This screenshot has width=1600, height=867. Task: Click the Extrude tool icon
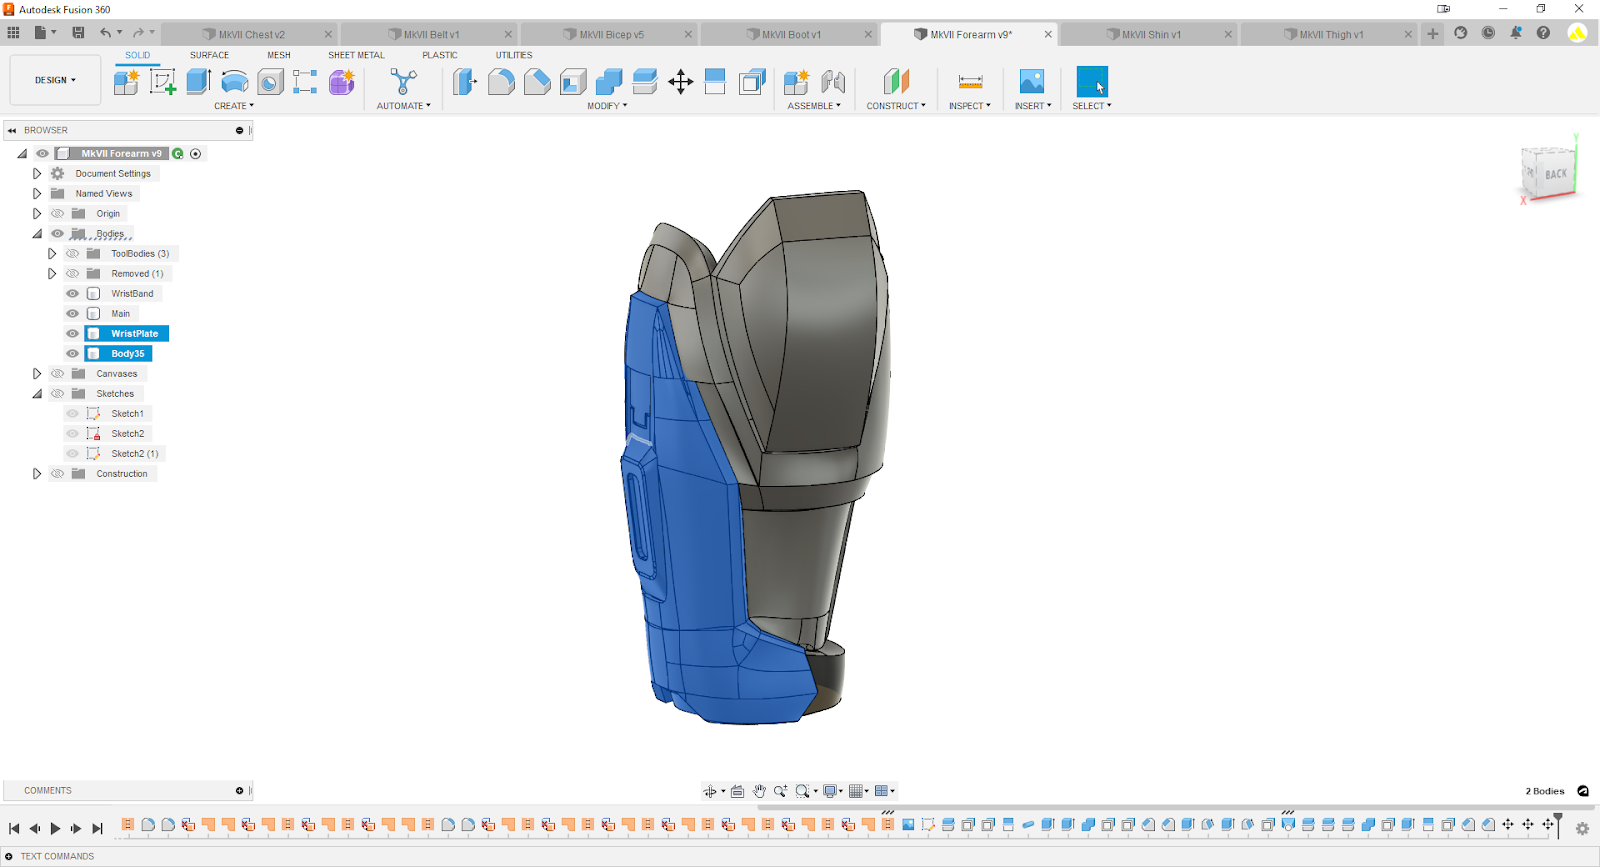click(198, 82)
